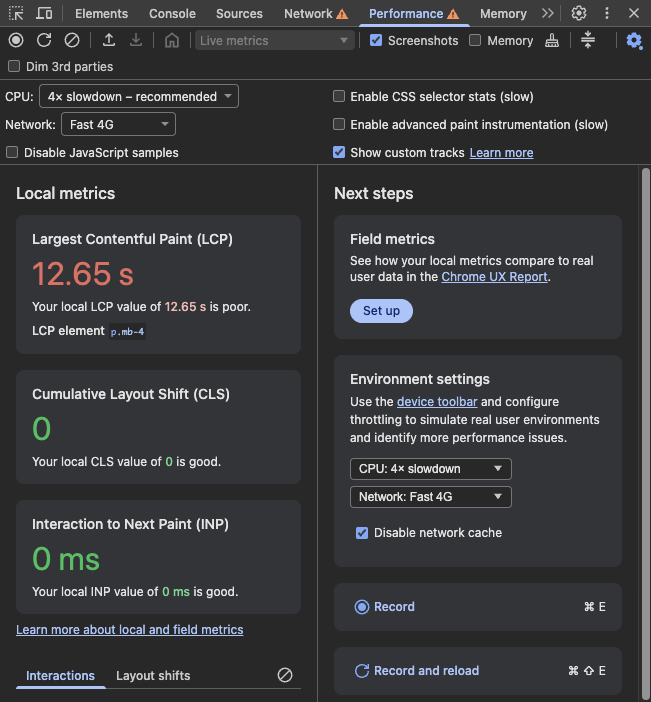Click the Field metrics heading
The height and width of the screenshot is (702, 651).
click(392, 239)
